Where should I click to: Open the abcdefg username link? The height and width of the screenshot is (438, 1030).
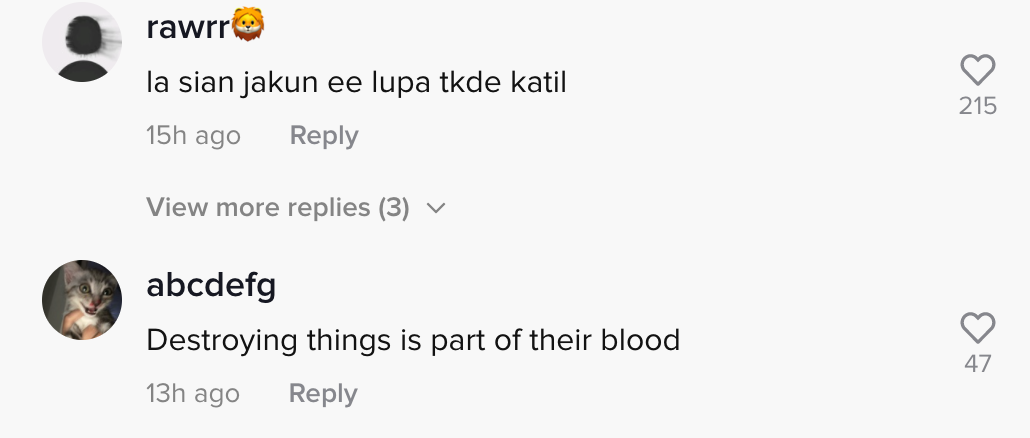tap(211, 286)
